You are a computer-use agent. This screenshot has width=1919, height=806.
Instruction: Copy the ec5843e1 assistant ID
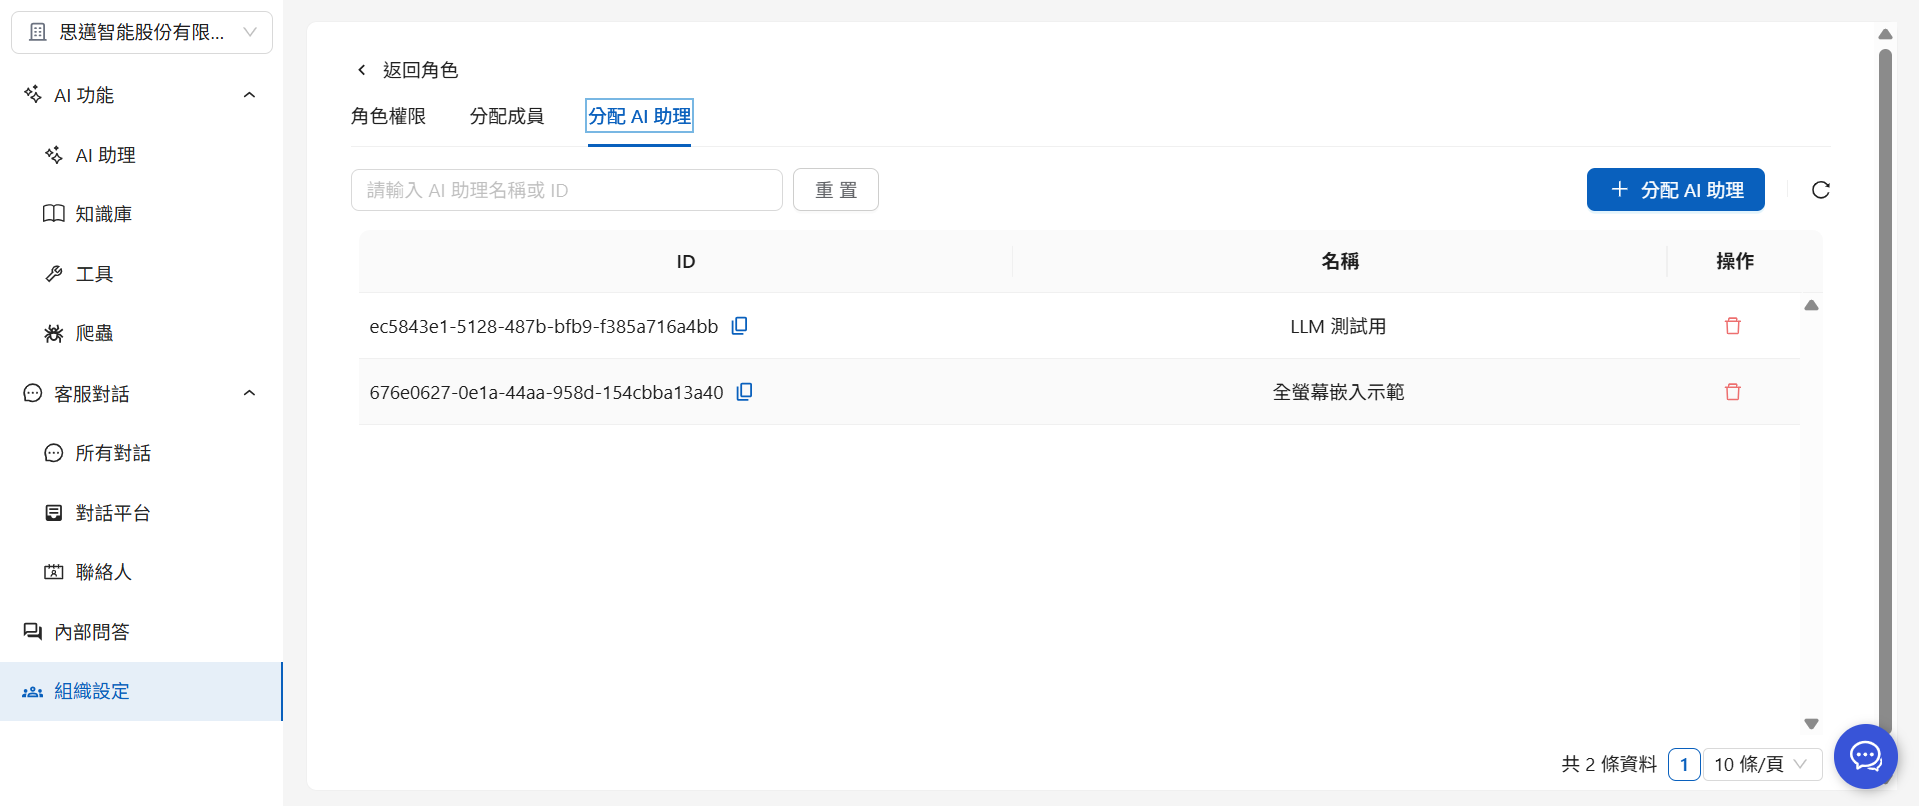coord(739,326)
